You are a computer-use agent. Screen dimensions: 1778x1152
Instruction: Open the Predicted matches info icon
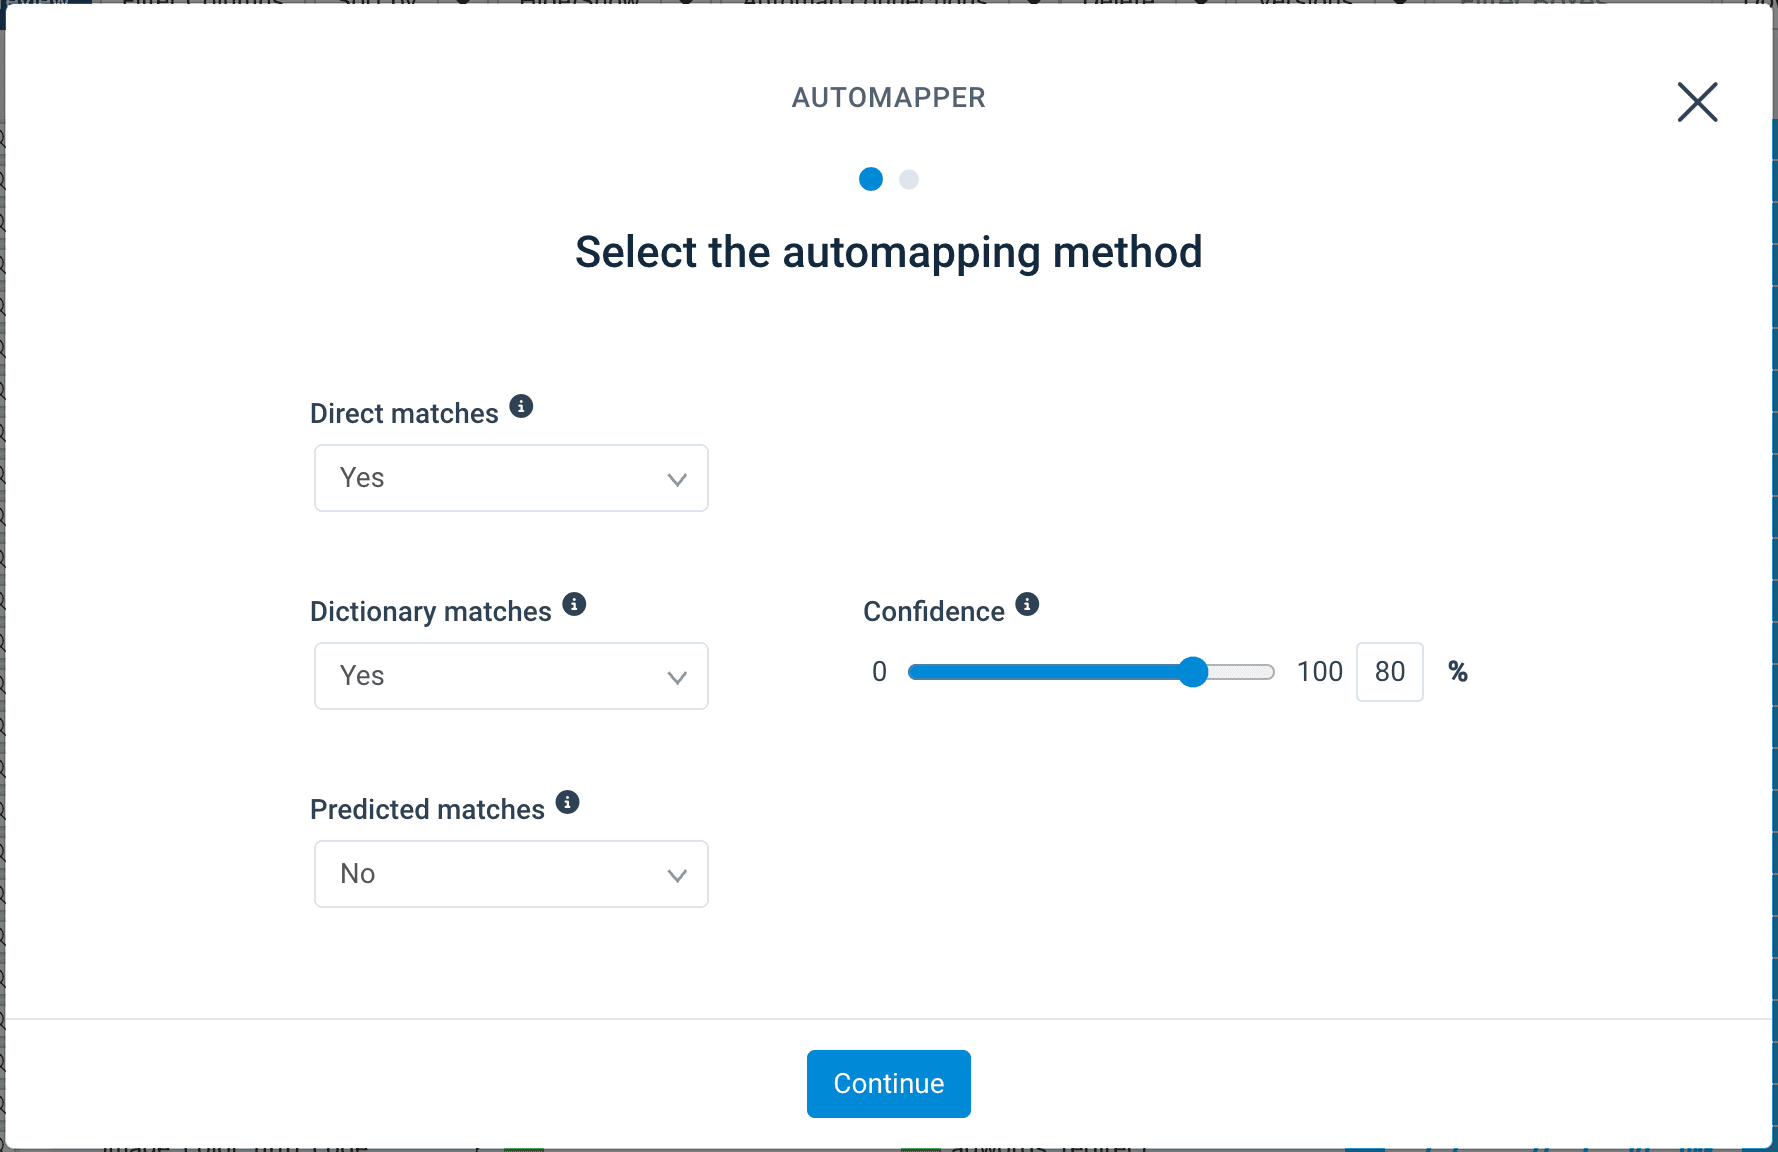point(567,802)
